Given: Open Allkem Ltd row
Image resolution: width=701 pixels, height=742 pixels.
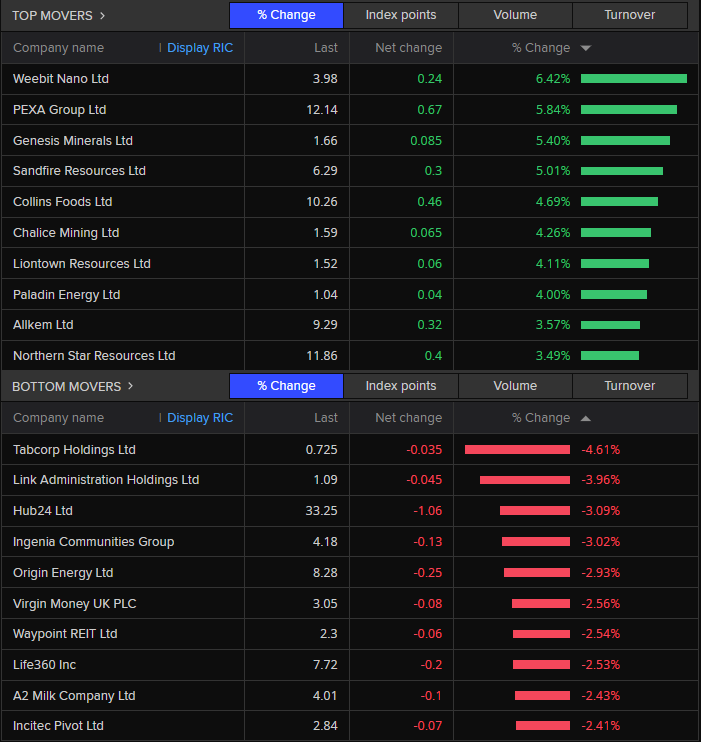Looking at the screenshot, I should tap(350, 325).
